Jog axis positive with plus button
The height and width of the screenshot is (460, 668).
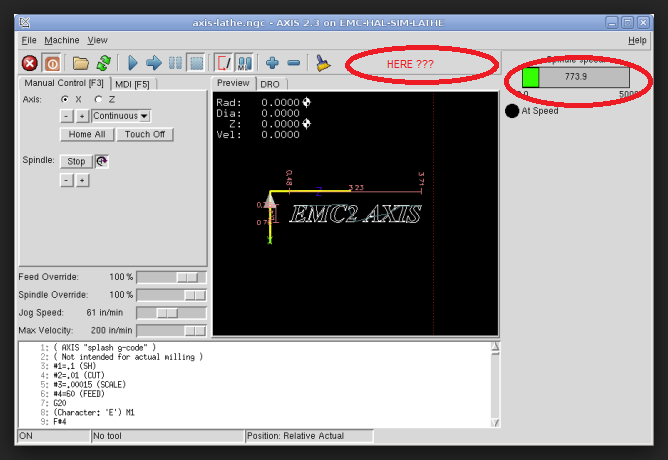pyautogui.click(x=82, y=116)
